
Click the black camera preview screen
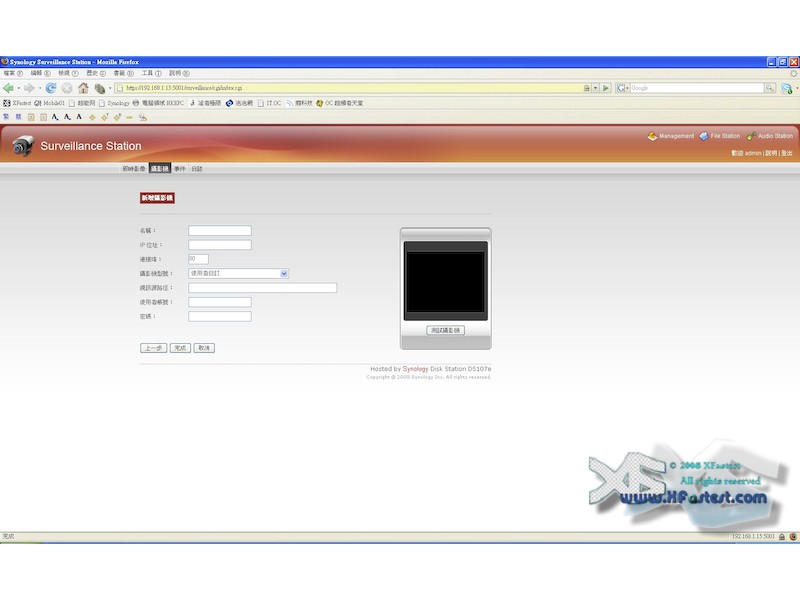[445, 282]
